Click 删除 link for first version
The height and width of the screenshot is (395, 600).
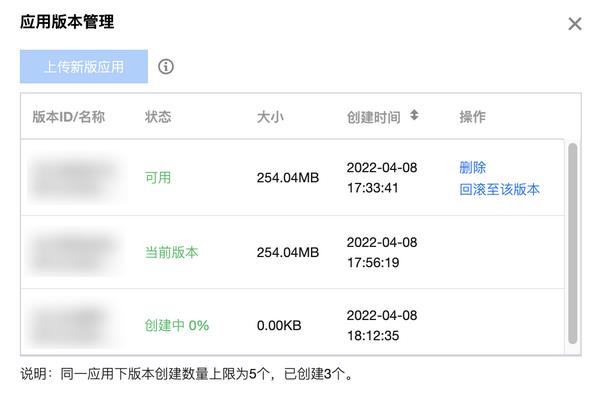click(473, 167)
